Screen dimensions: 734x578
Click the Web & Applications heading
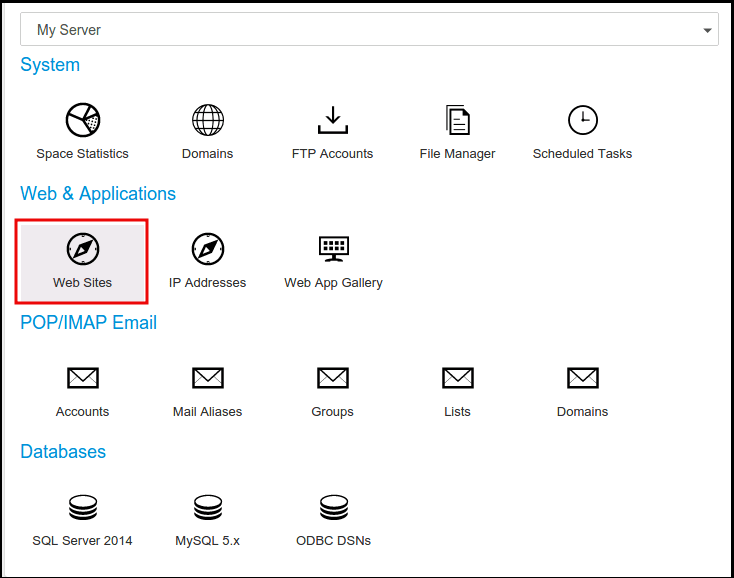tap(98, 194)
